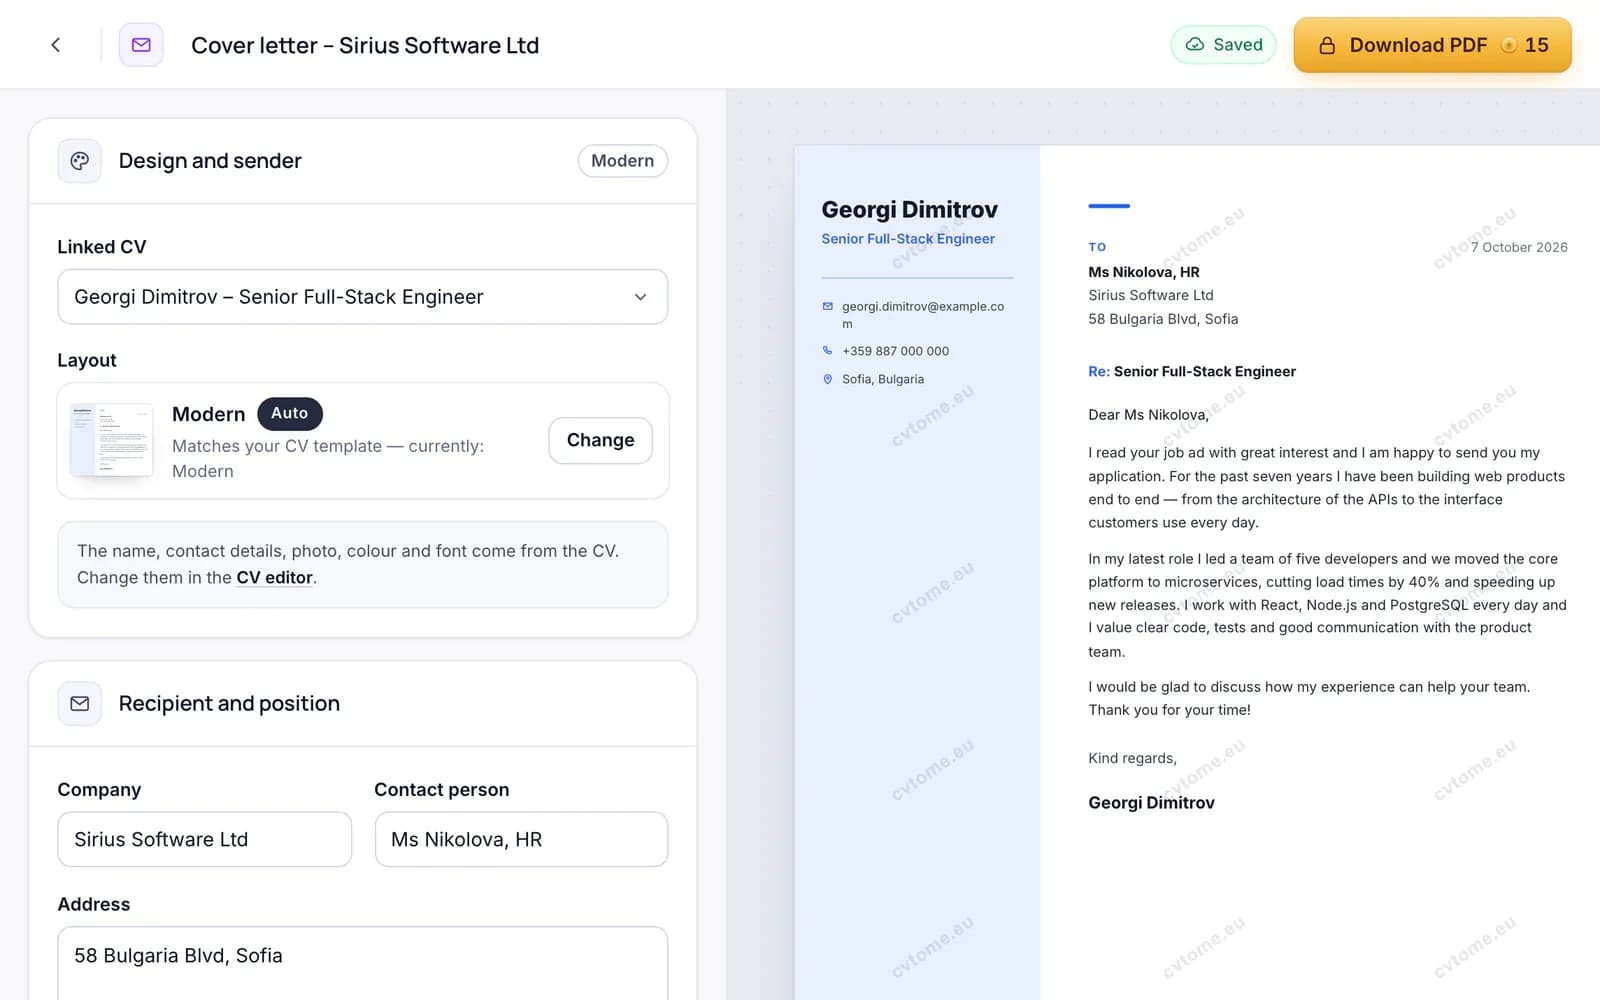Click the lock icon on Download PDF
The height and width of the screenshot is (1000, 1600).
pyautogui.click(x=1327, y=45)
